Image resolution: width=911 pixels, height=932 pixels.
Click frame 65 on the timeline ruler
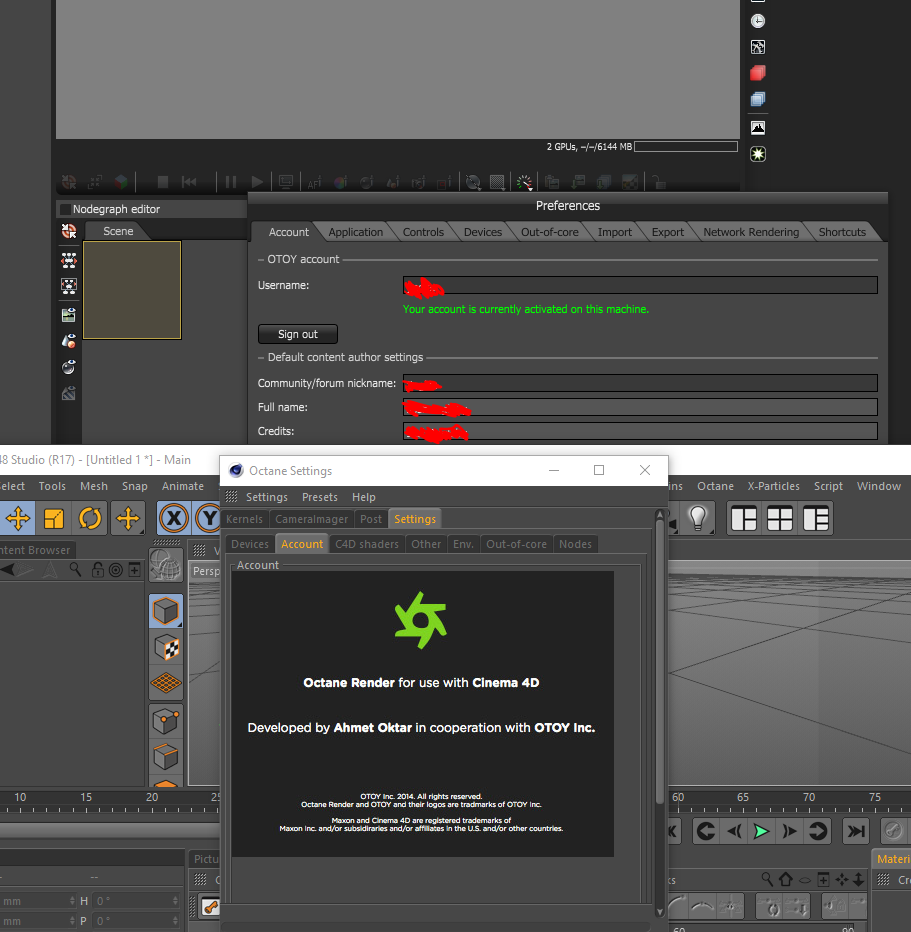(x=743, y=797)
